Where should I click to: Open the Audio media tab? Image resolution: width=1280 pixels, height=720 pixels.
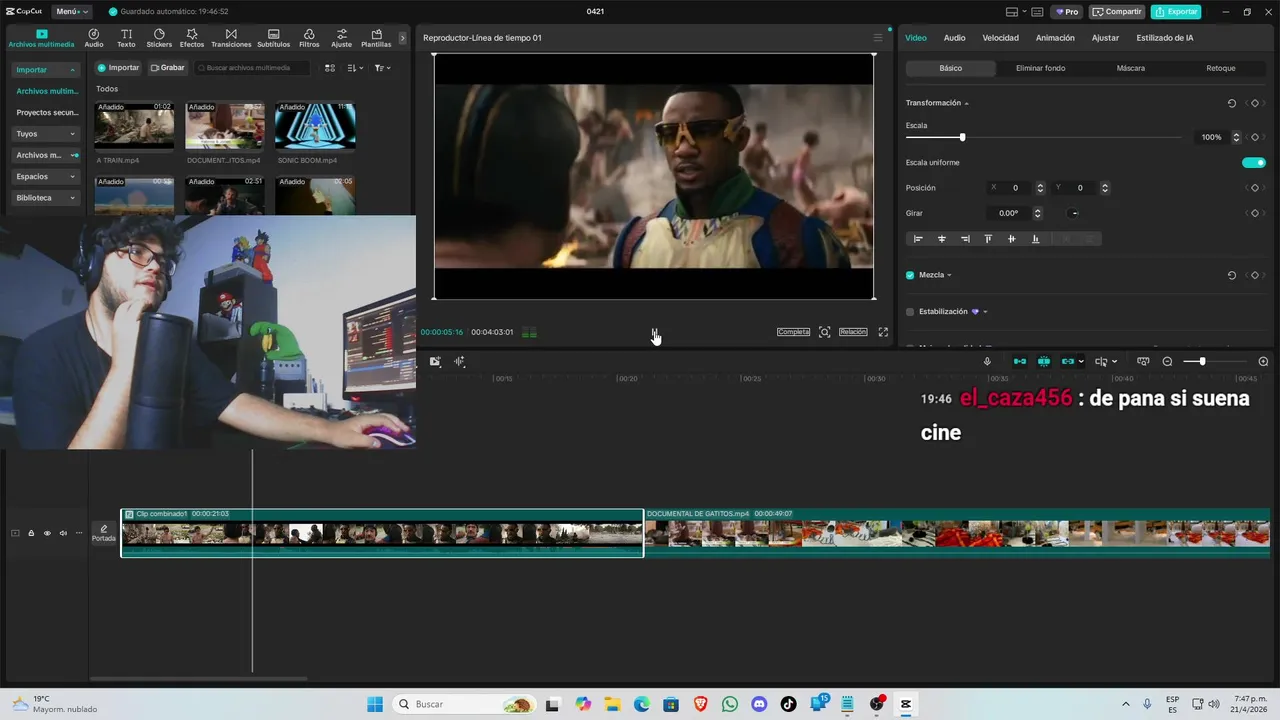coord(94,38)
